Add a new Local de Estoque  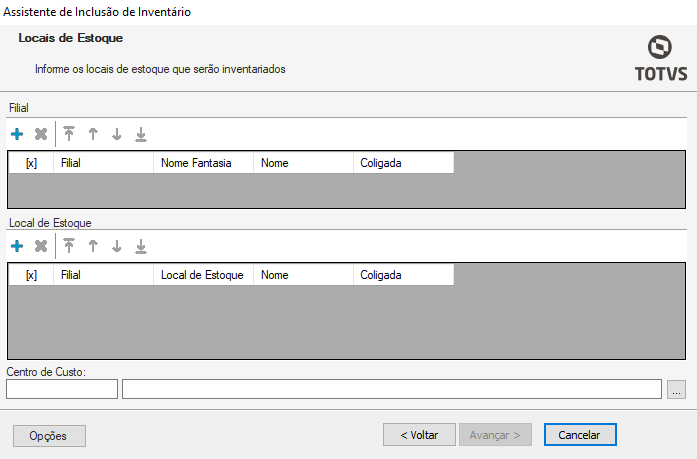click(x=17, y=246)
